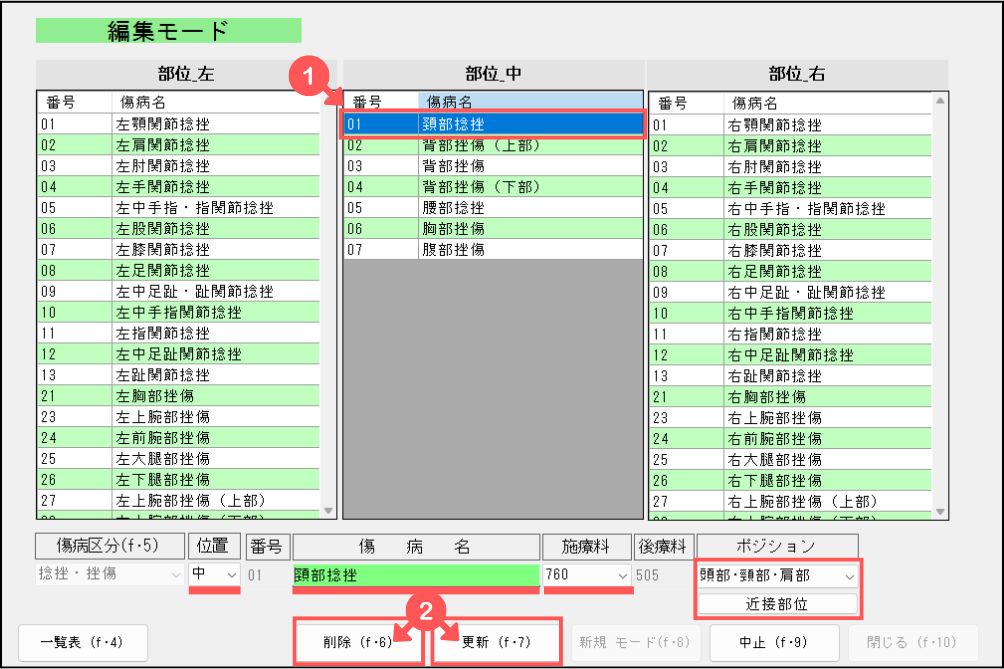Click 番号 column header in 部位_左
The width and height of the screenshot is (1004, 669).
pyautogui.click(x=75, y=103)
